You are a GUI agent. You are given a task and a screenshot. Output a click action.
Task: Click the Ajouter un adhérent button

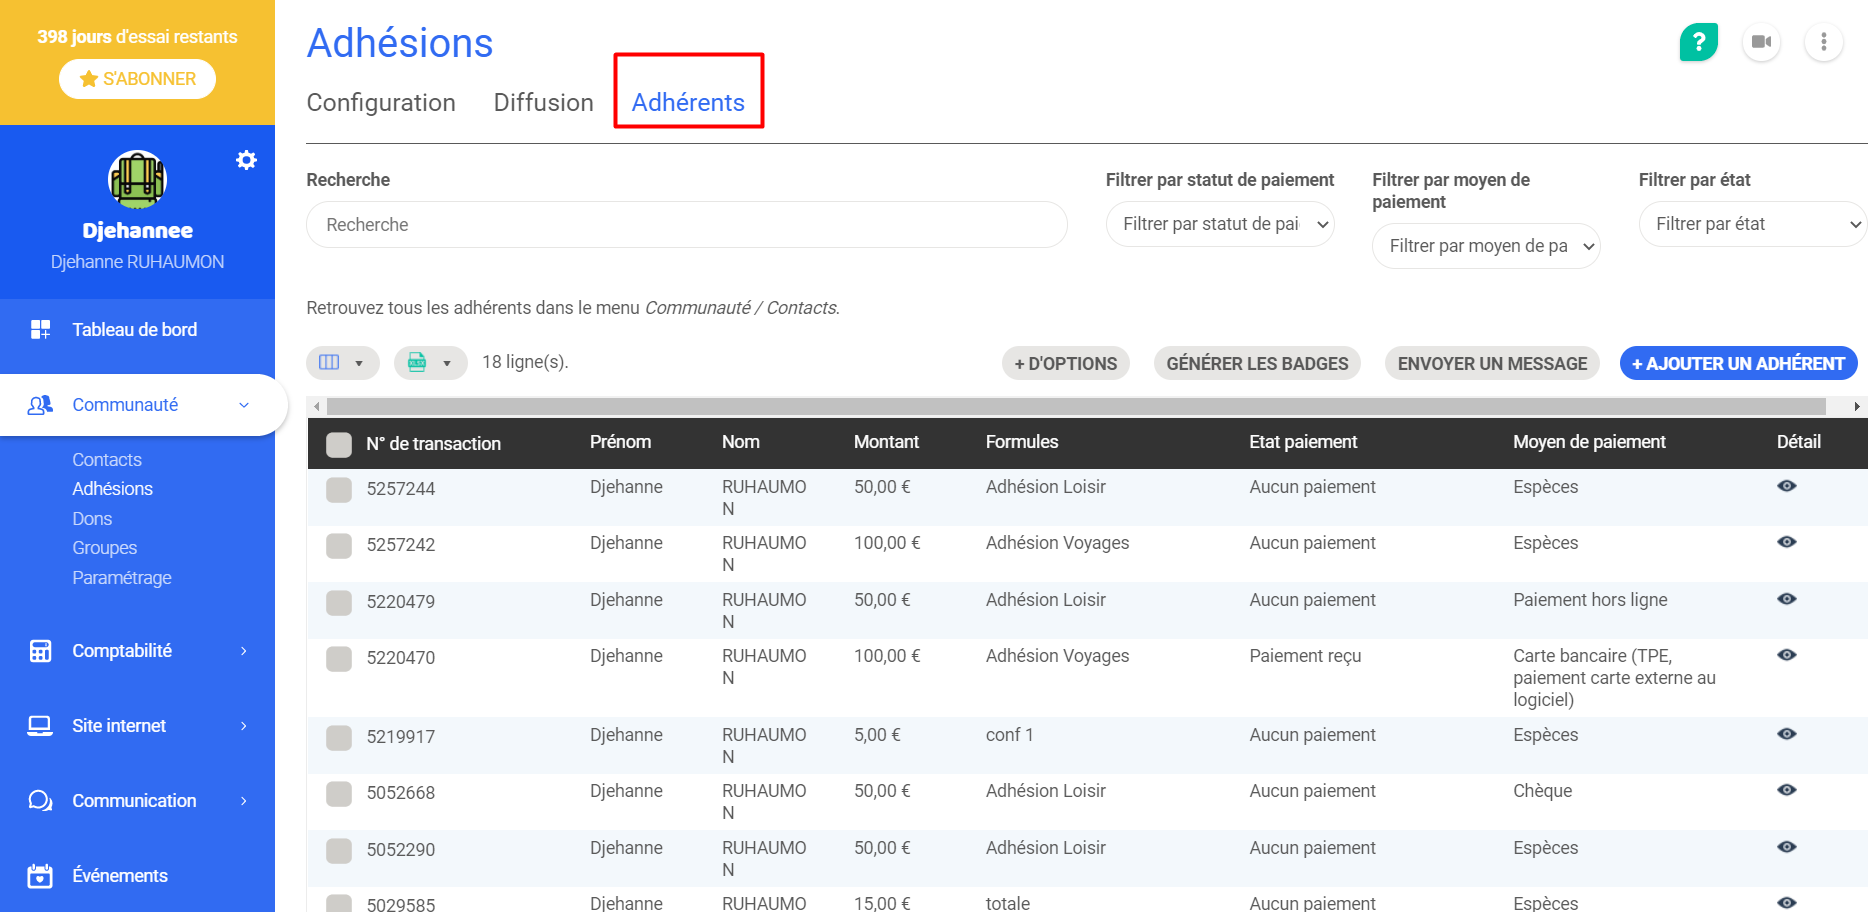coord(1737,364)
